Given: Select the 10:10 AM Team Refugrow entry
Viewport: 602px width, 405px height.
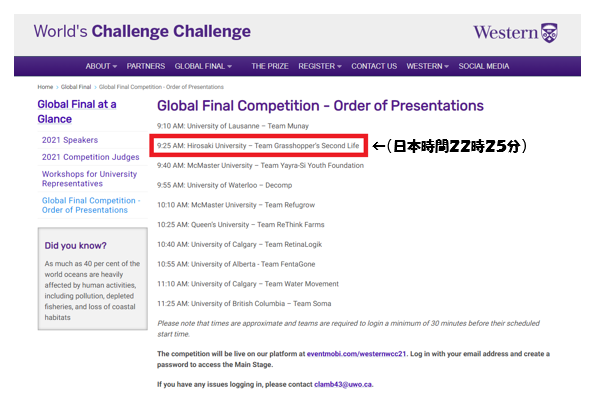Looking at the screenshot, I should pos(236,205).
